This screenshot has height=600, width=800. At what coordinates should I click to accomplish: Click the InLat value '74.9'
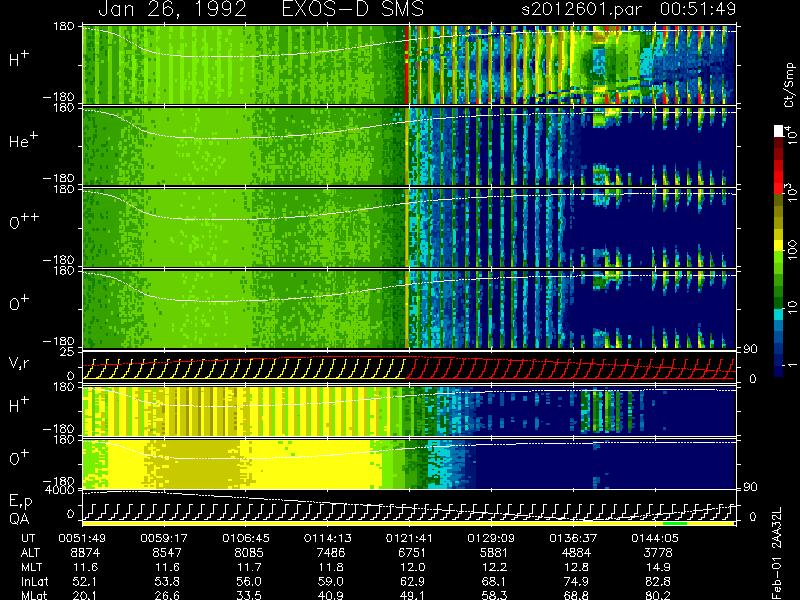coord(577,582)
